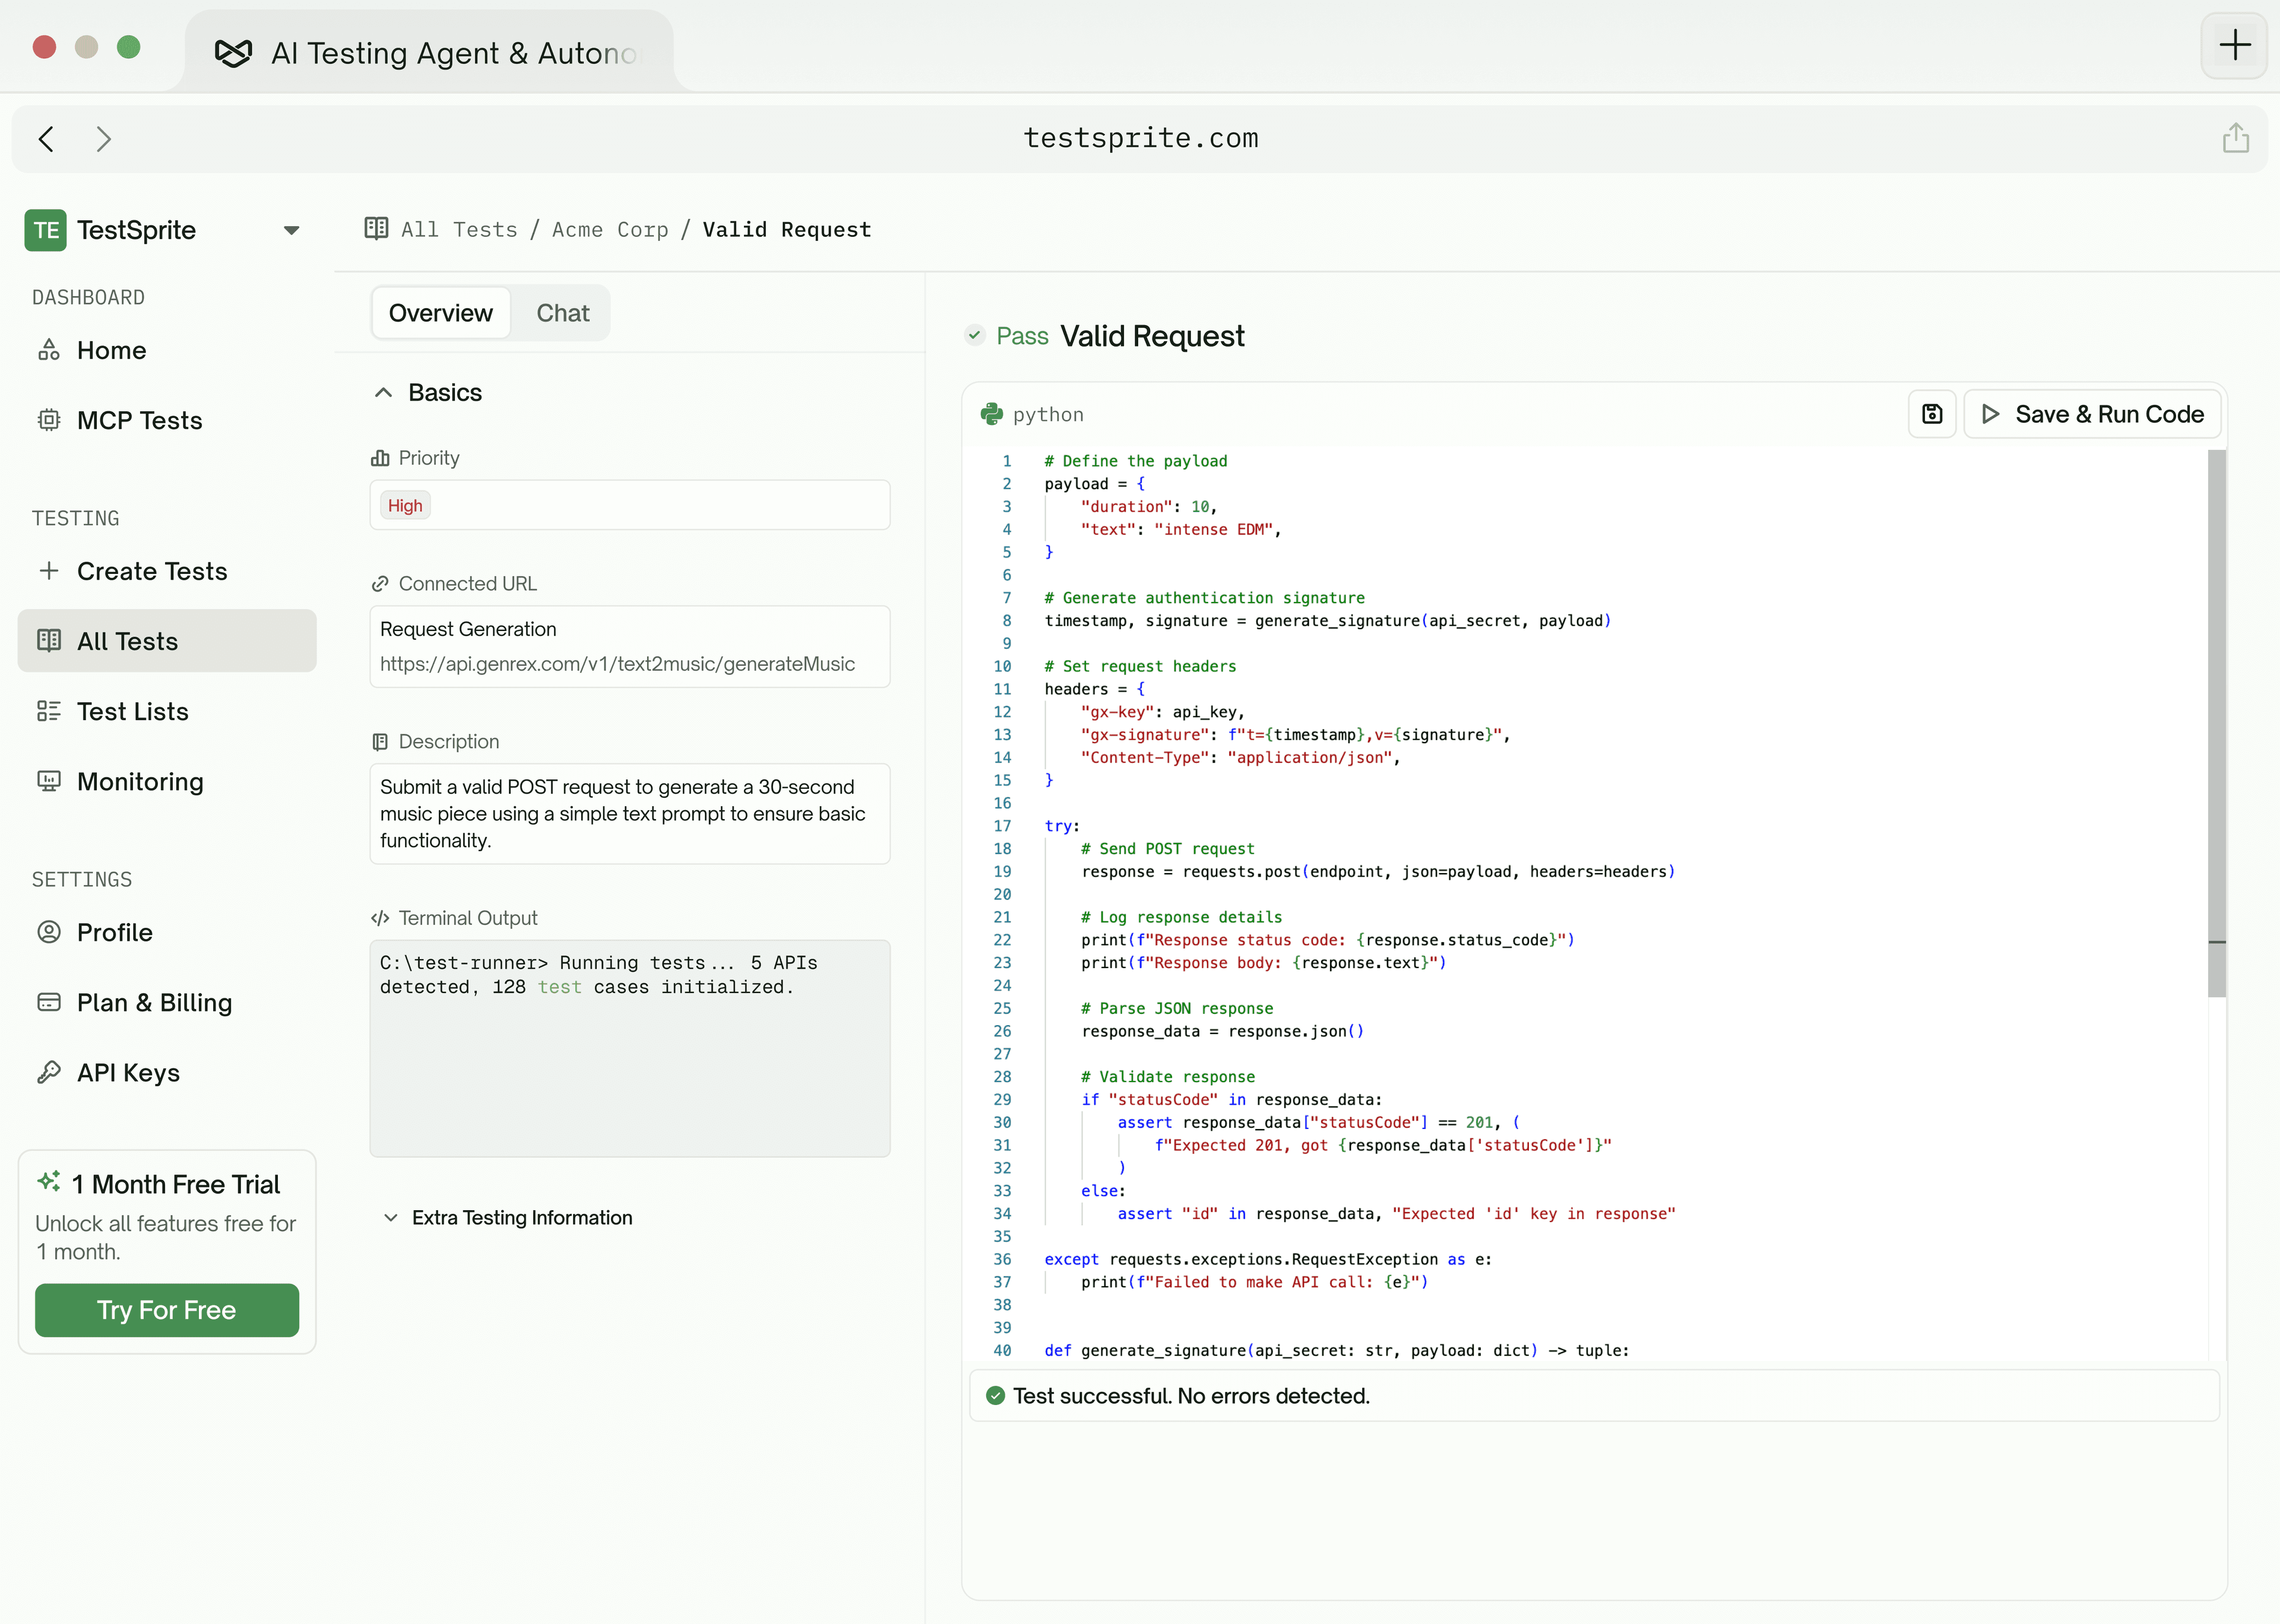Click code line 36 except statement
Image resolution: width=2280 pixels, height=1624 pixels.
click(x=1268, y=1260)
